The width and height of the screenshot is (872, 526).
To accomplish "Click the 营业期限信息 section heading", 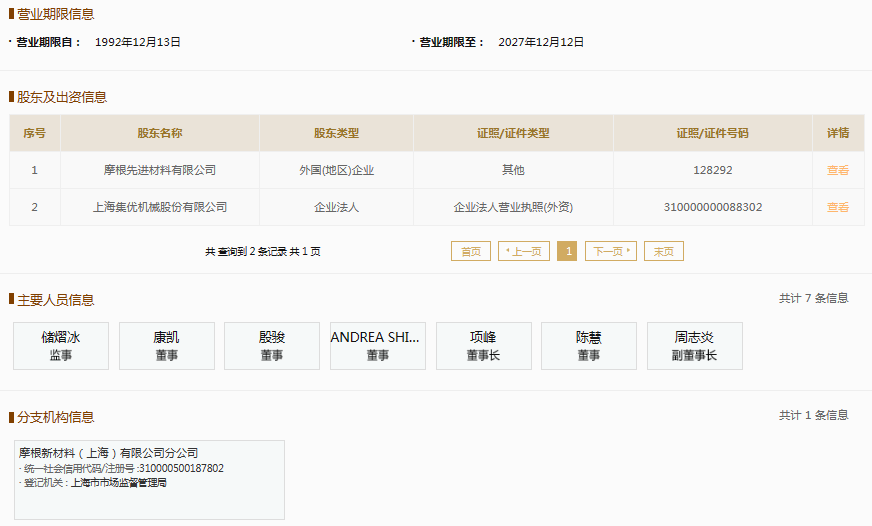I will [56, 14].
